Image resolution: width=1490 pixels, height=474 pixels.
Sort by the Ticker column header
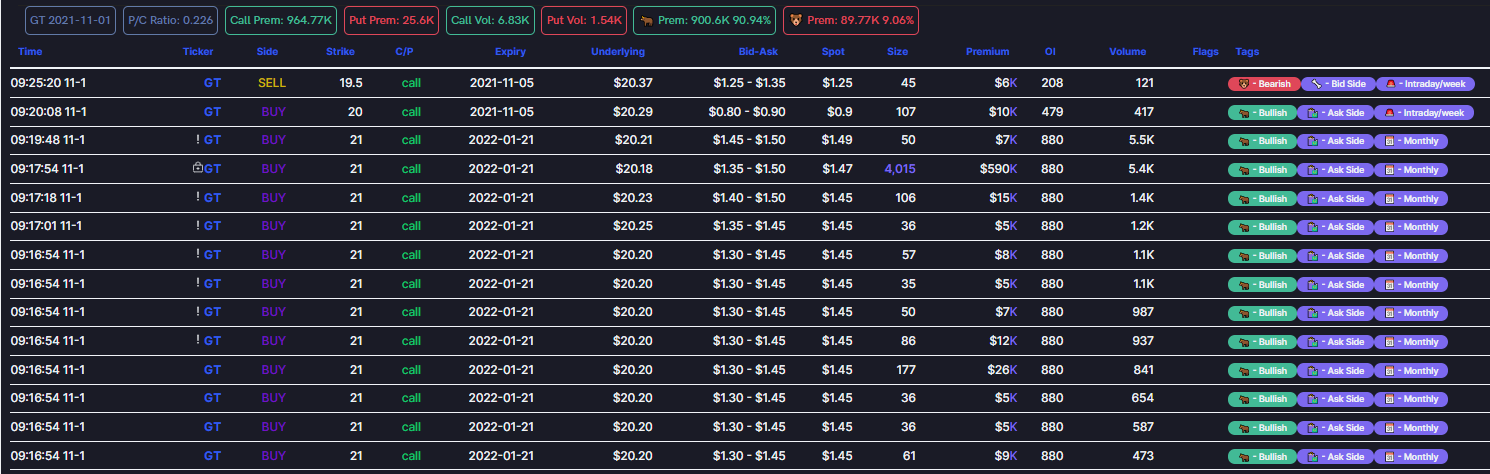click(198, 51)
